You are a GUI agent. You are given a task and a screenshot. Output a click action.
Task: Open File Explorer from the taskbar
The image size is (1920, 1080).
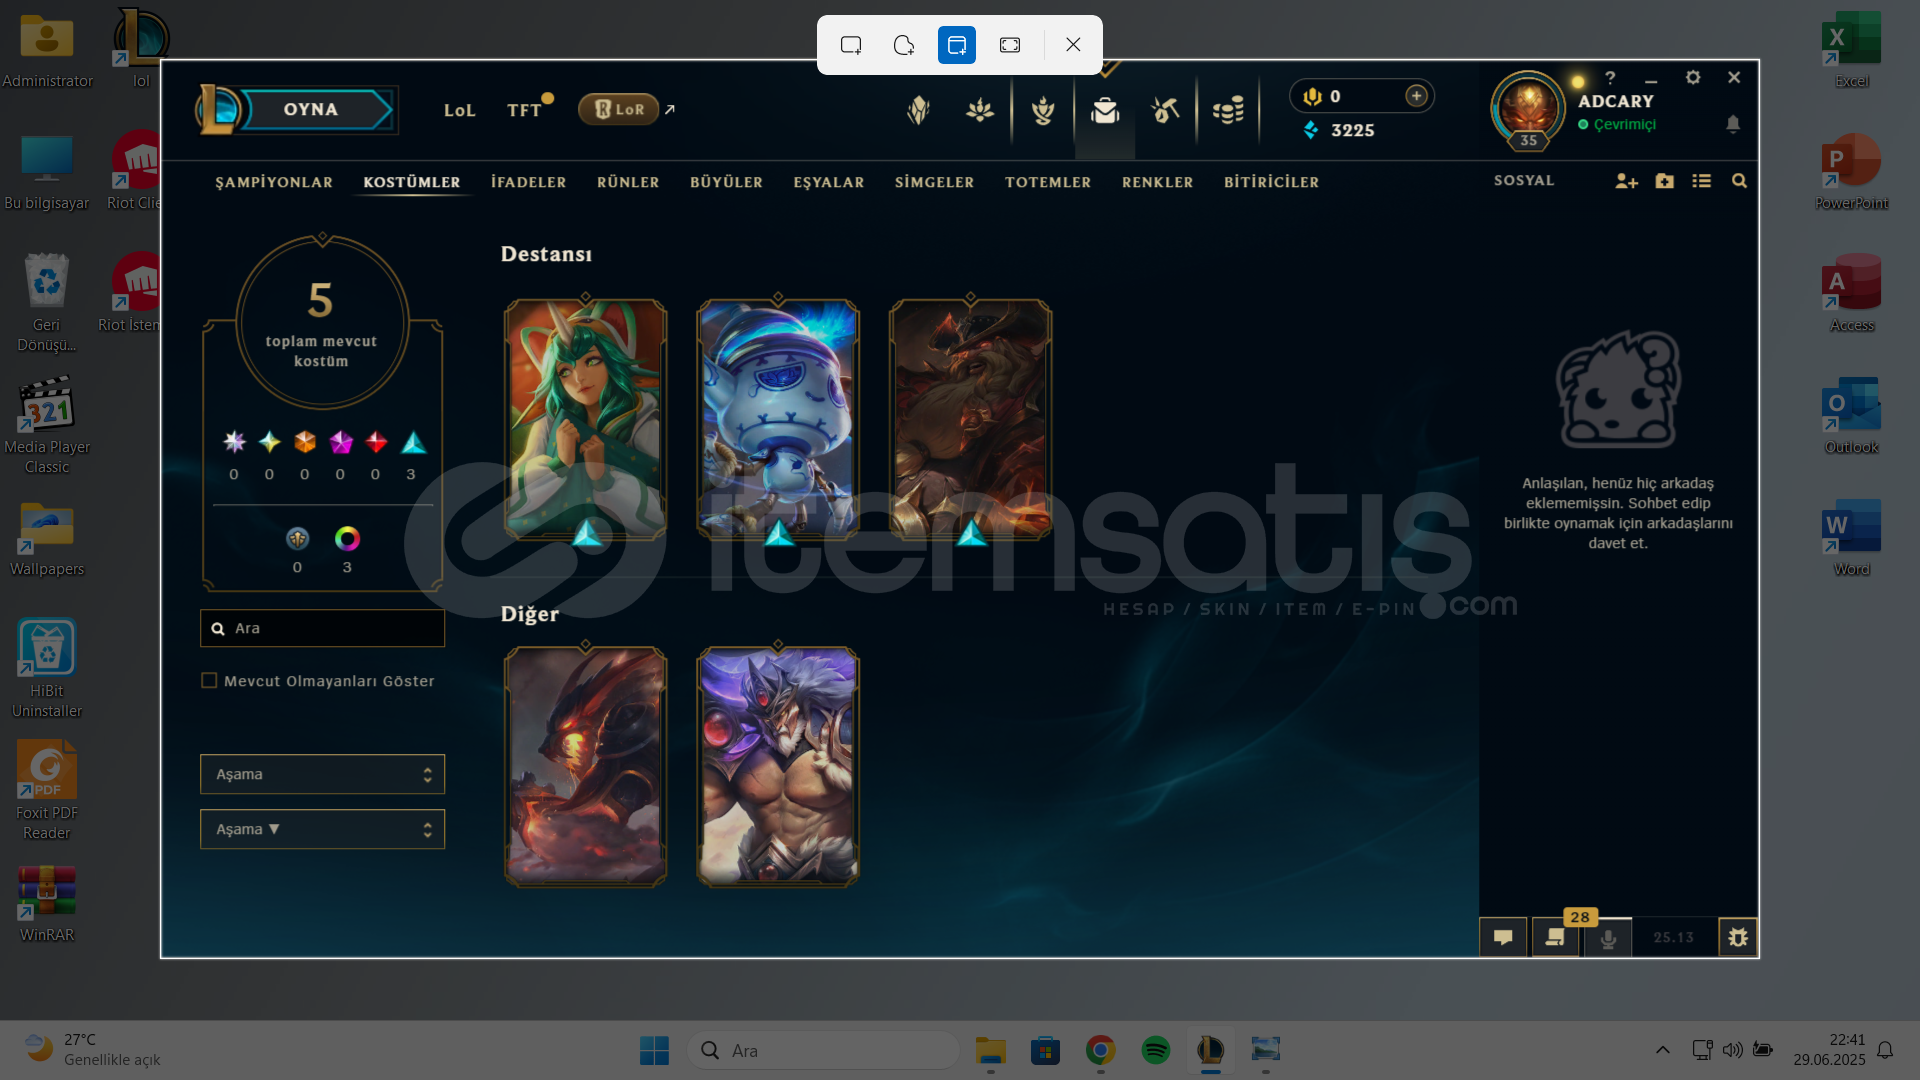990,1050
